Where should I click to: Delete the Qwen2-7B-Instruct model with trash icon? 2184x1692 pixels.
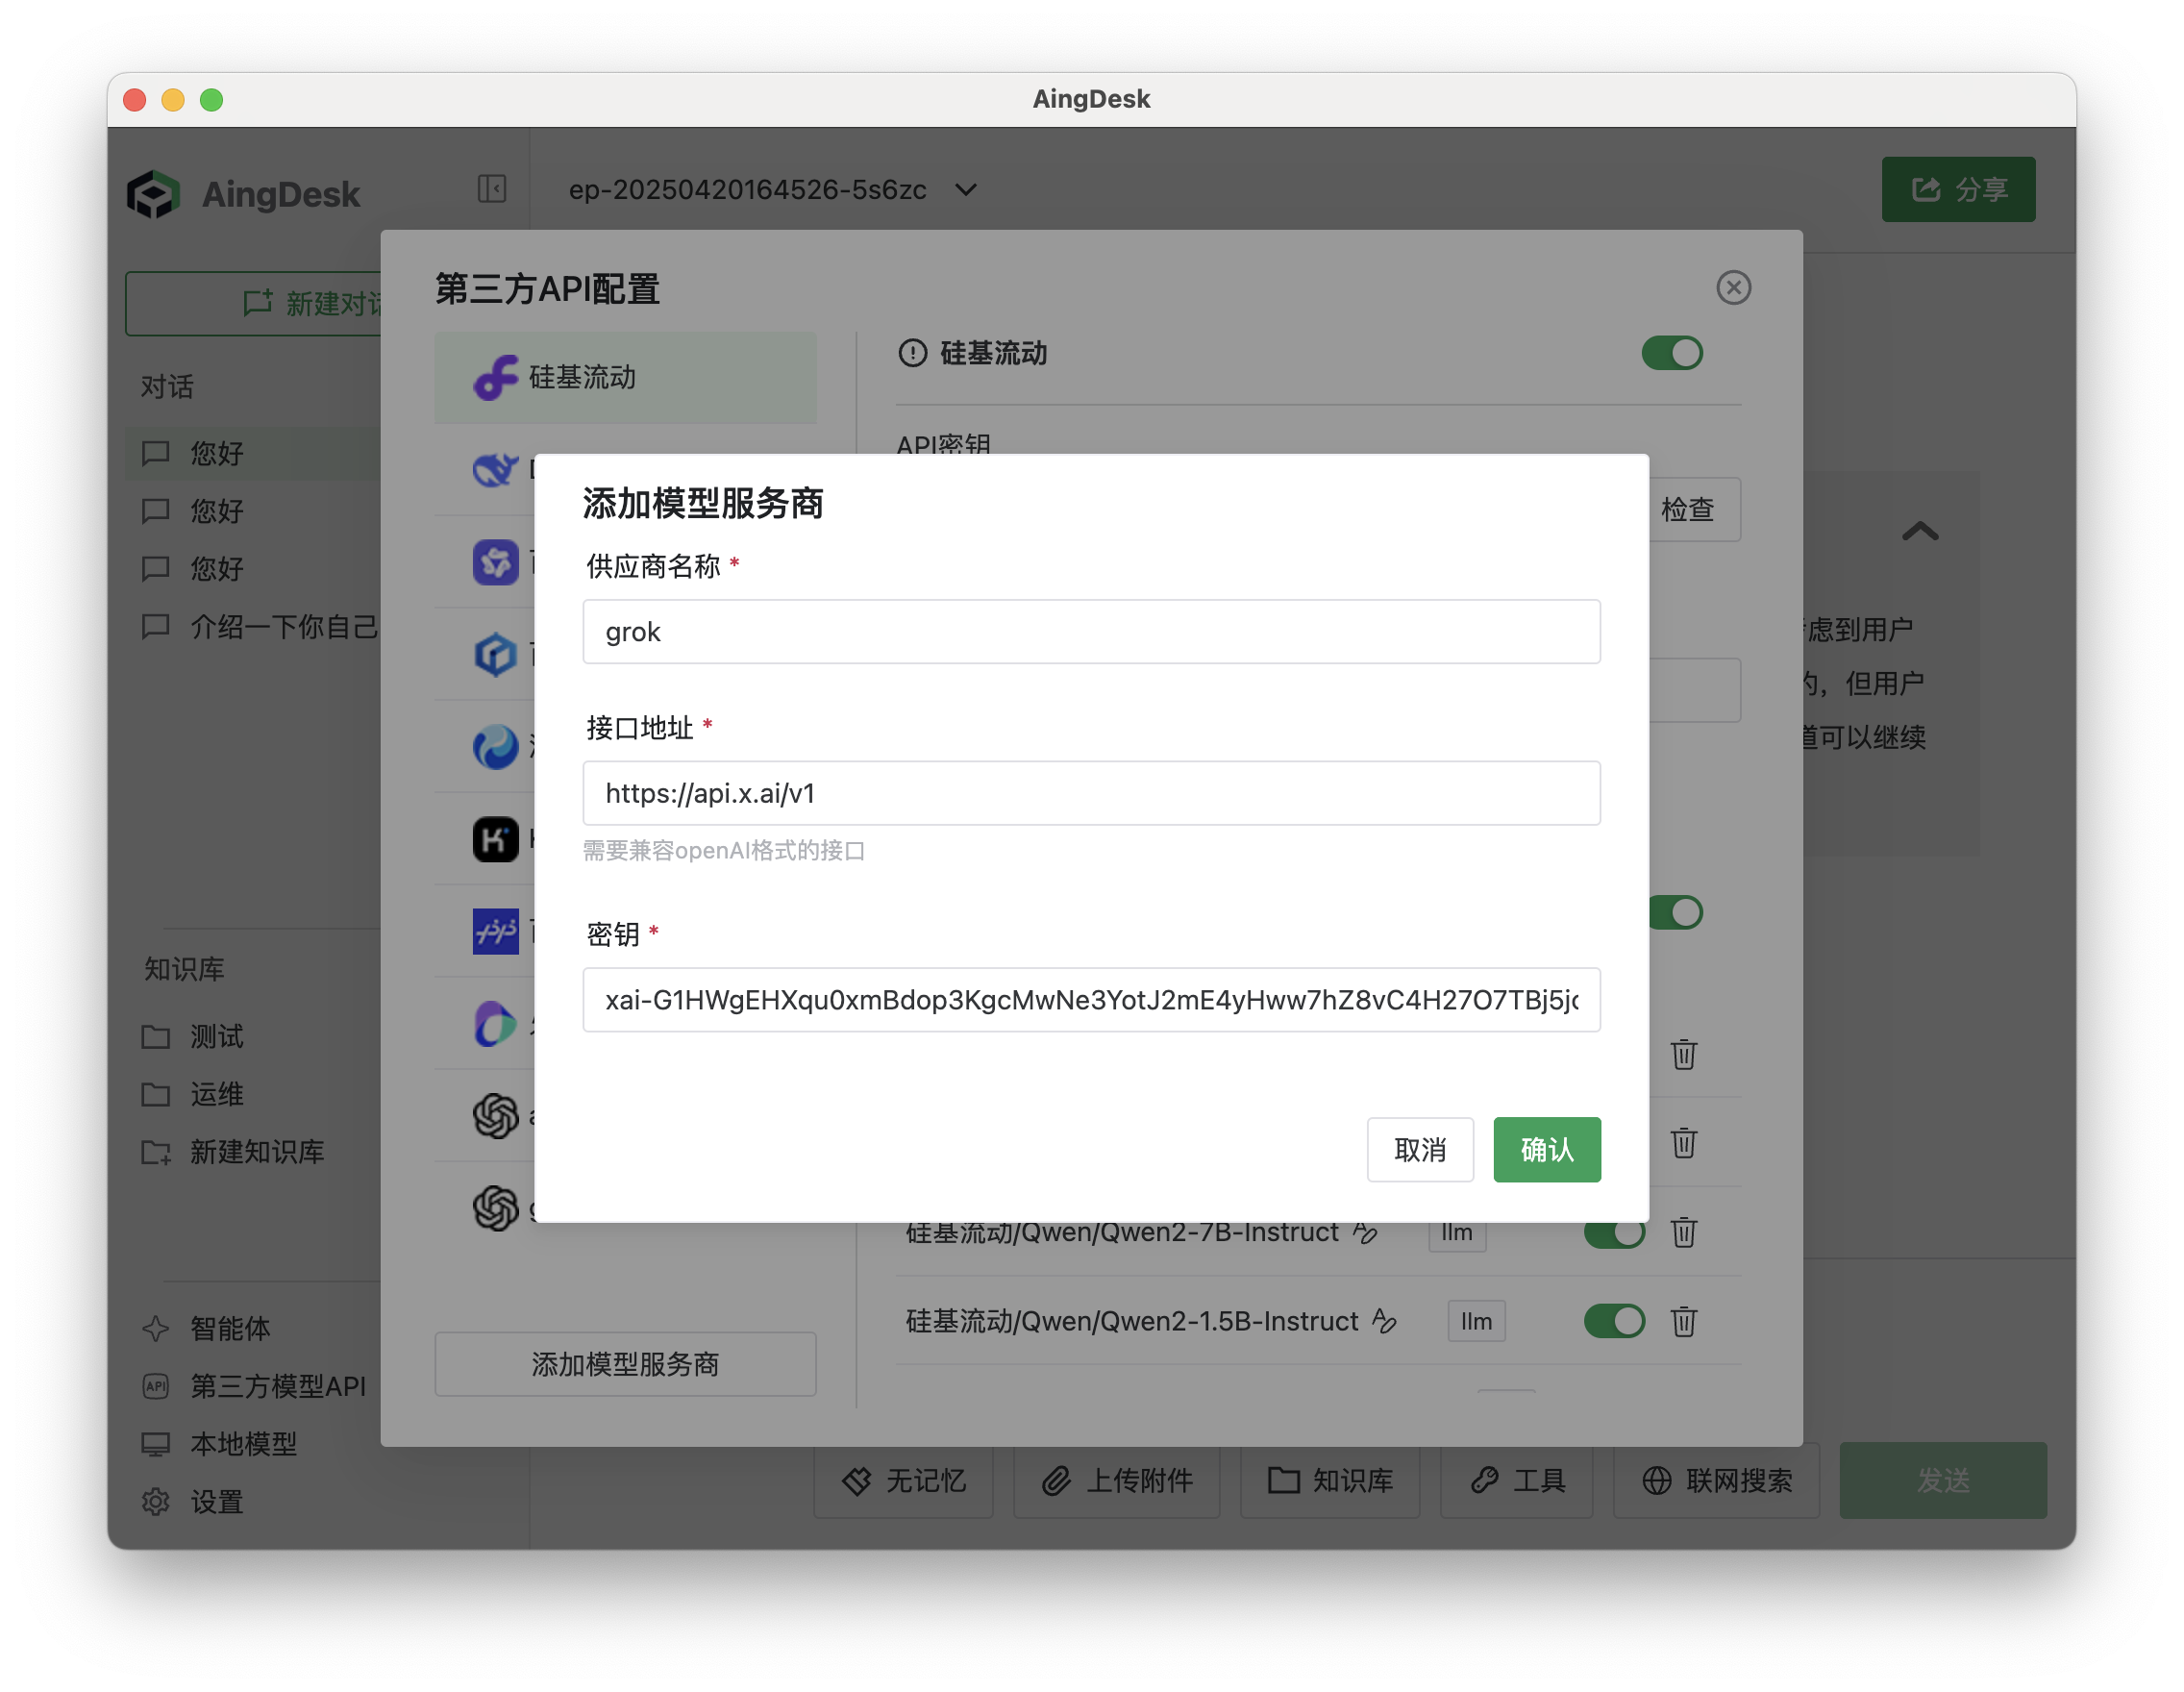pos(1683,1232)
